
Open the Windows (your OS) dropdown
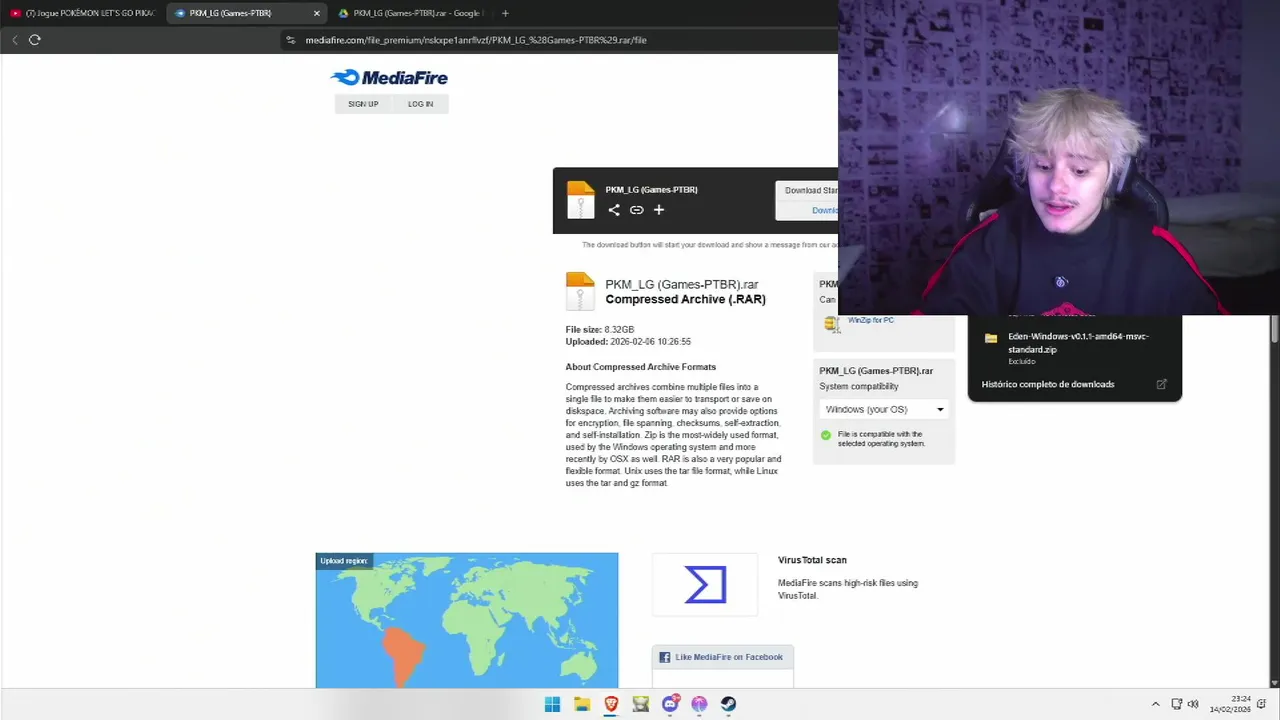pyautogui.click(x=884, y=409)
